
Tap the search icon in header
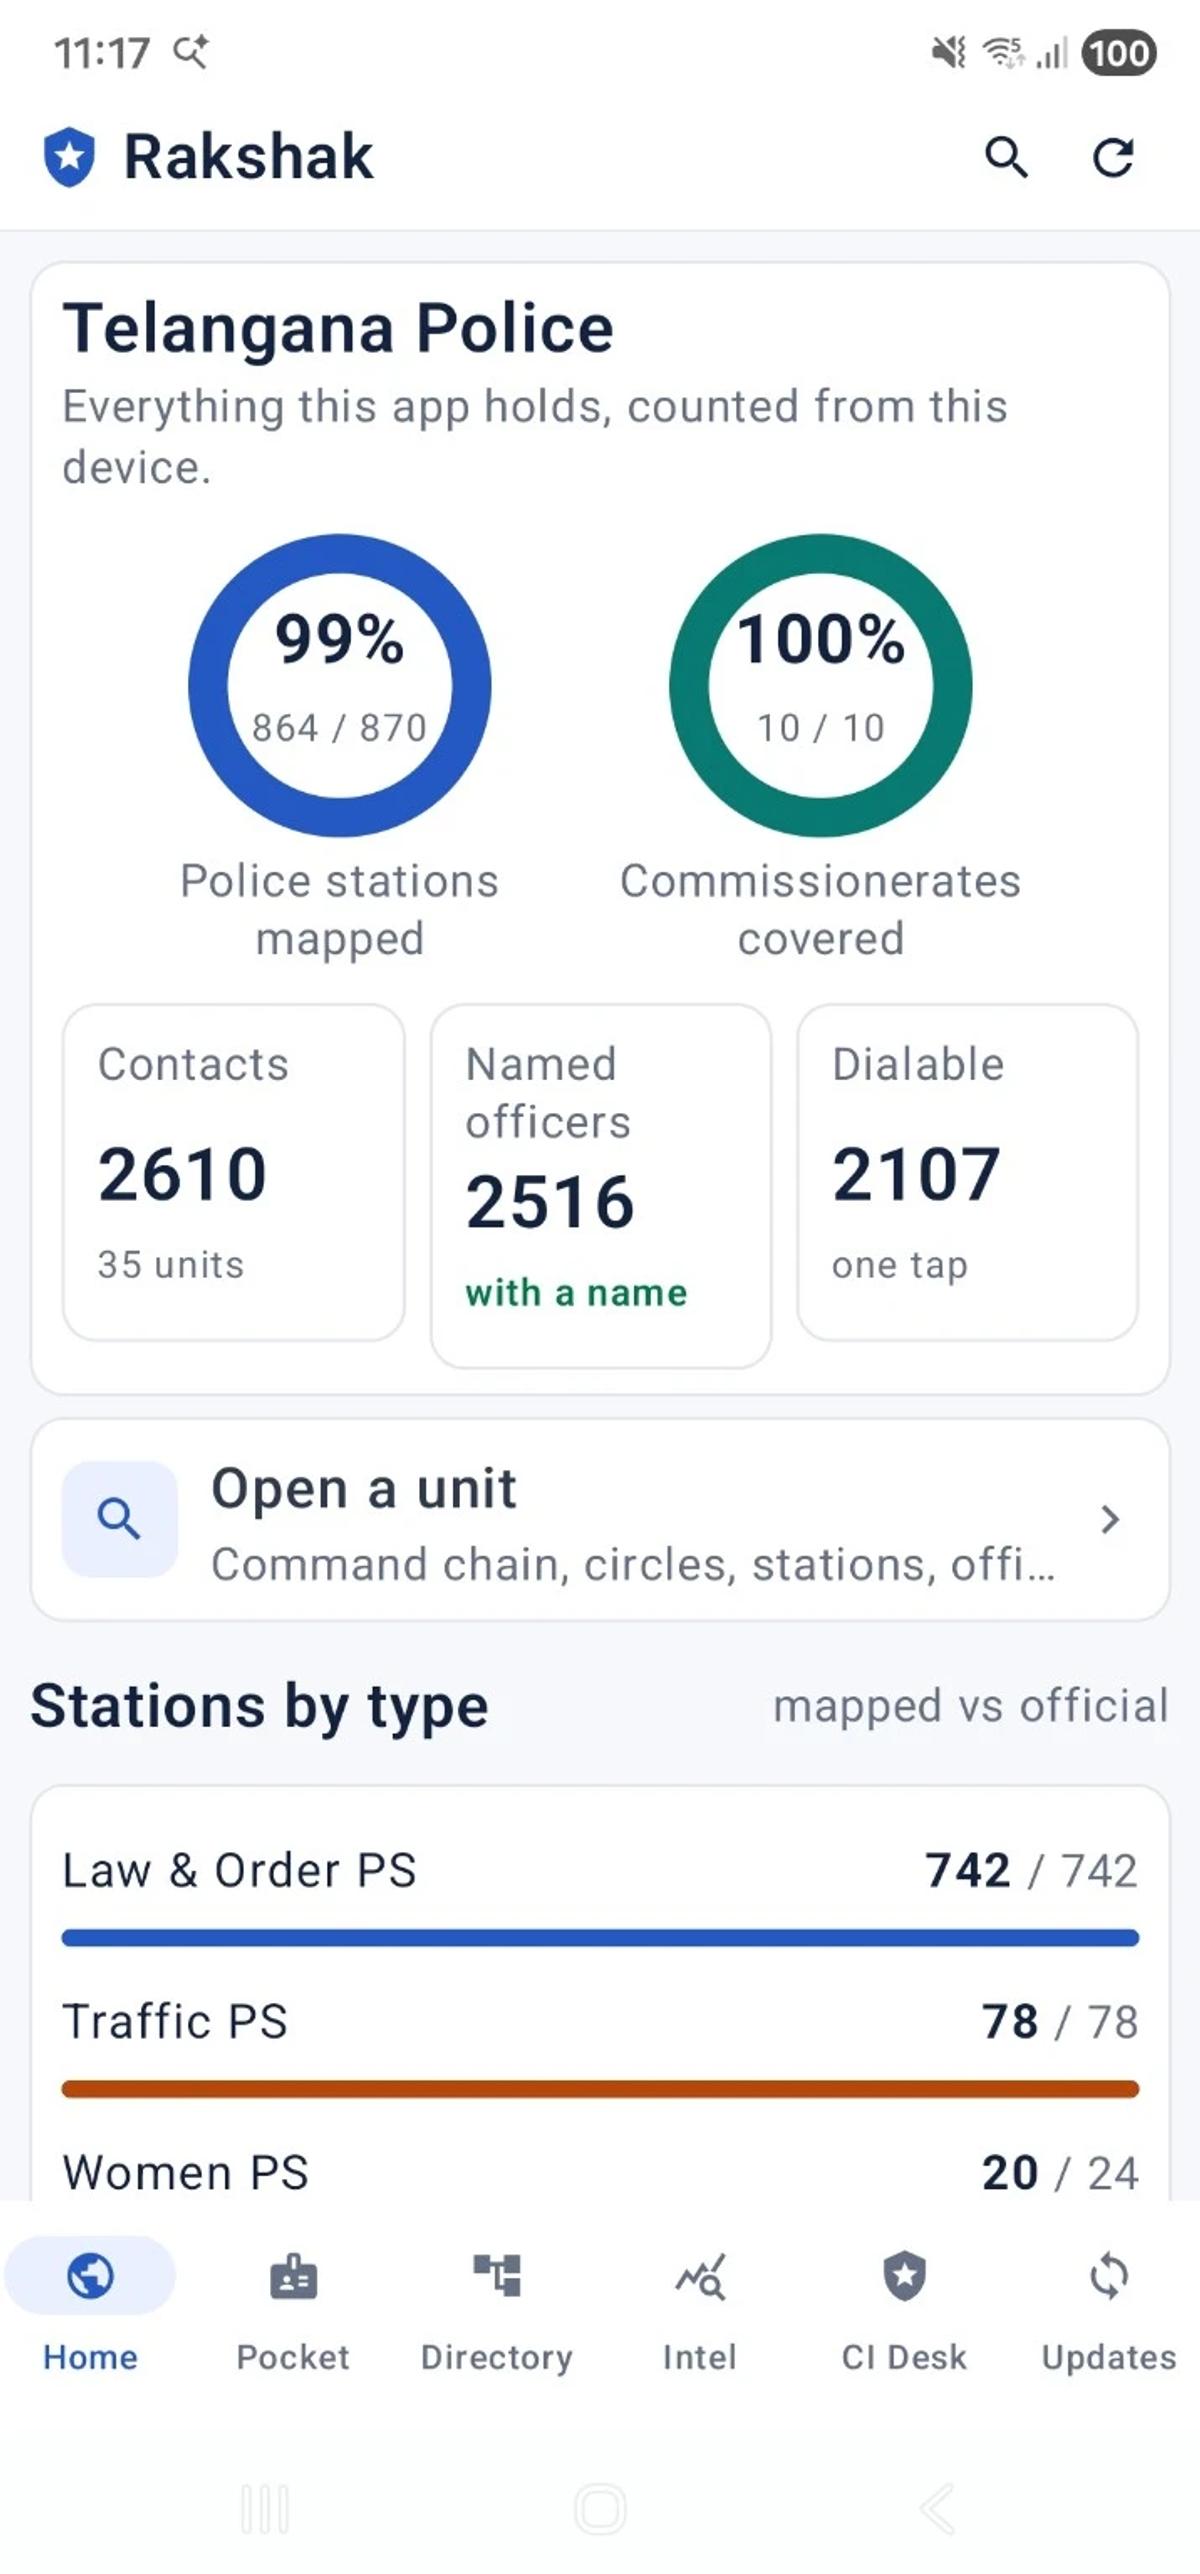click(x=1006, y=158)
